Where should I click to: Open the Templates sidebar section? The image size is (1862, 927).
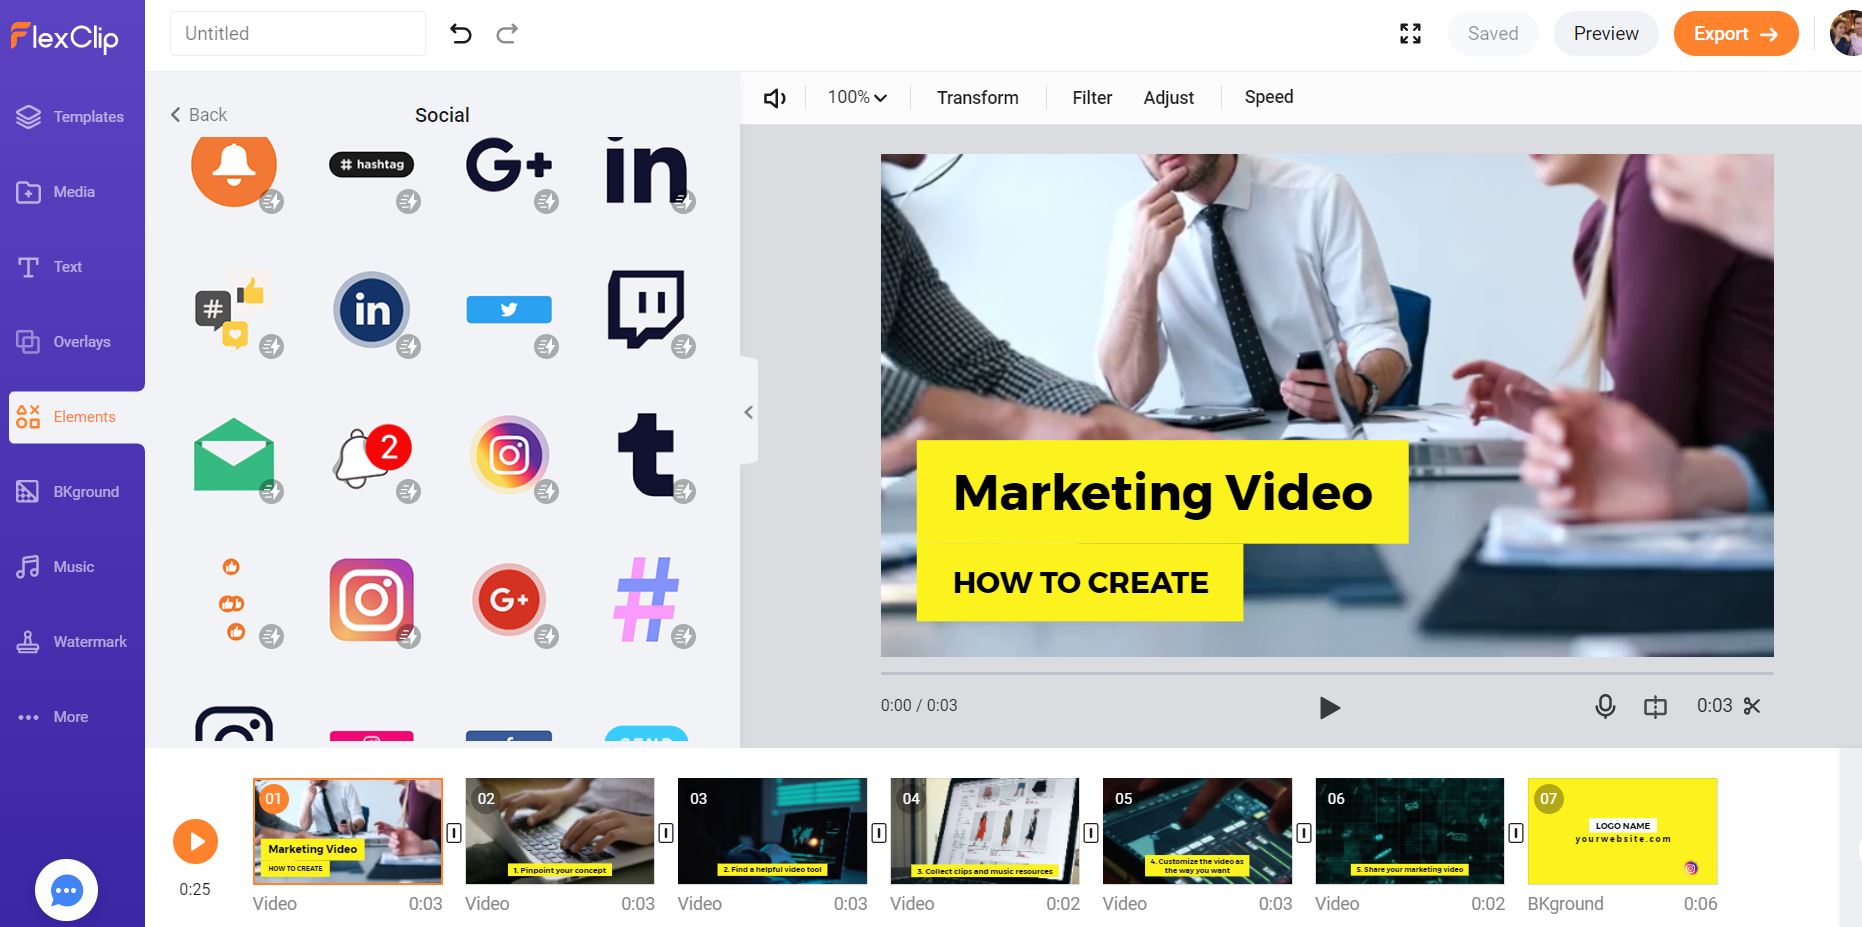tap(70, 117)
